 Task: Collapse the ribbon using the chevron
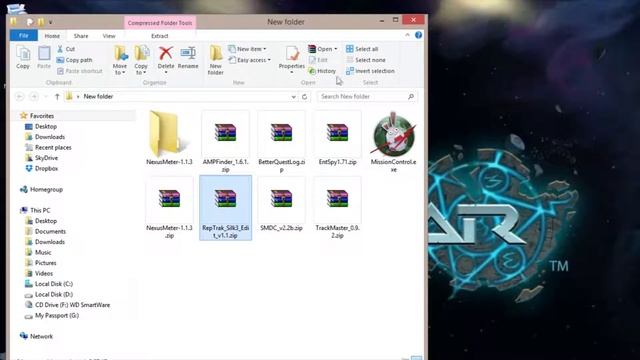click(x=407, y=35)
